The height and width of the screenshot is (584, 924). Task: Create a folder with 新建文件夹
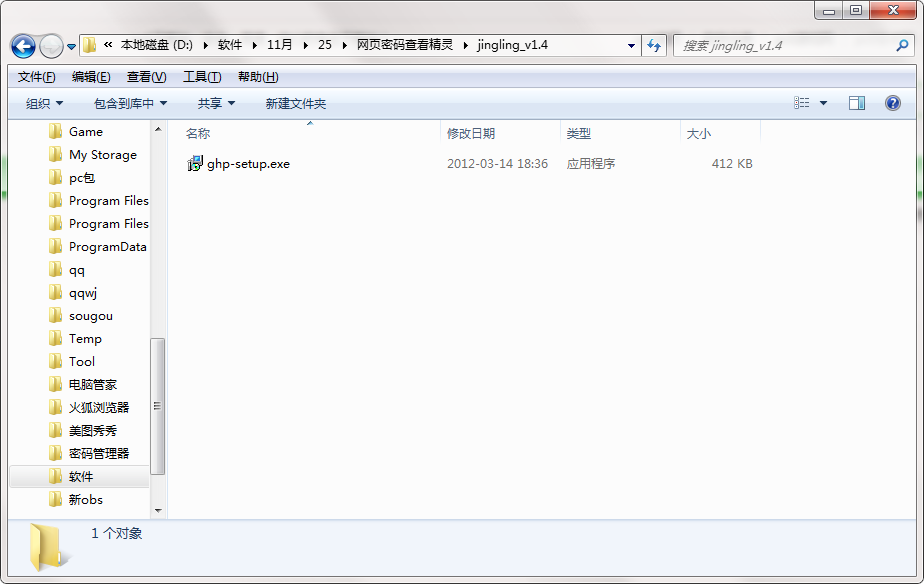[x=296, y=104]
